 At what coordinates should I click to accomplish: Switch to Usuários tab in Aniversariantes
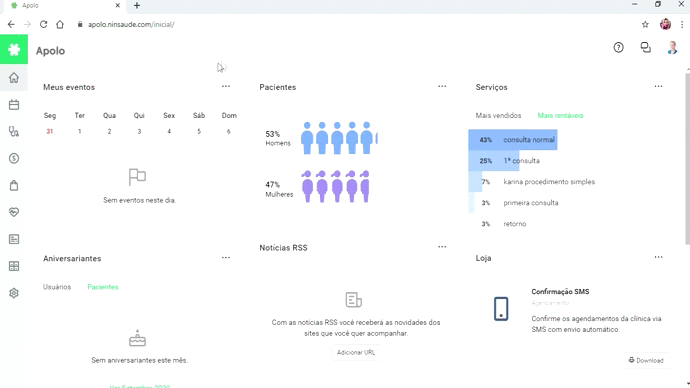pyautogui.click(x=57, y=287)
